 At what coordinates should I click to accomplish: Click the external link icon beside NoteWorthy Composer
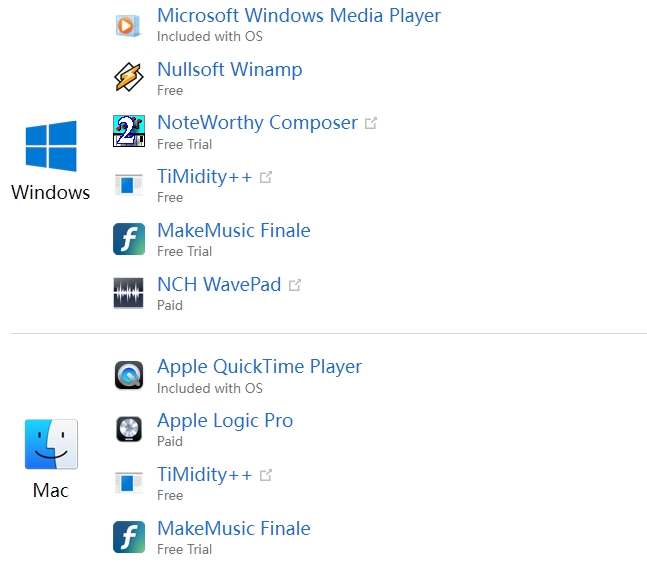[371, 123]
